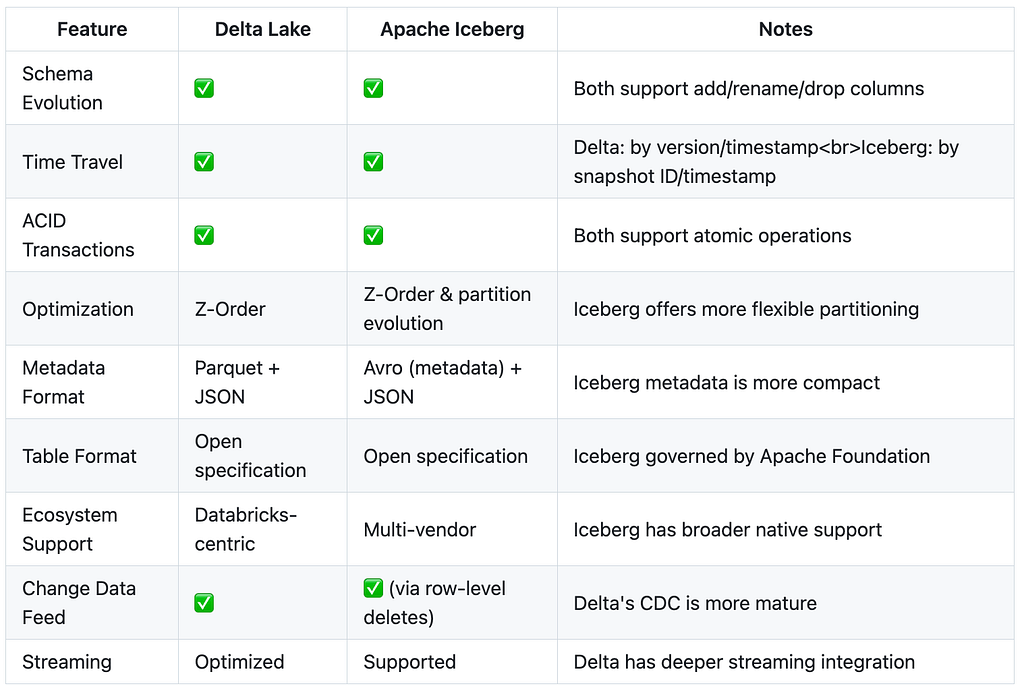Click the Z-Order cell under Delta Lake
Screen dimensions: 1024x691
[230, 309]
